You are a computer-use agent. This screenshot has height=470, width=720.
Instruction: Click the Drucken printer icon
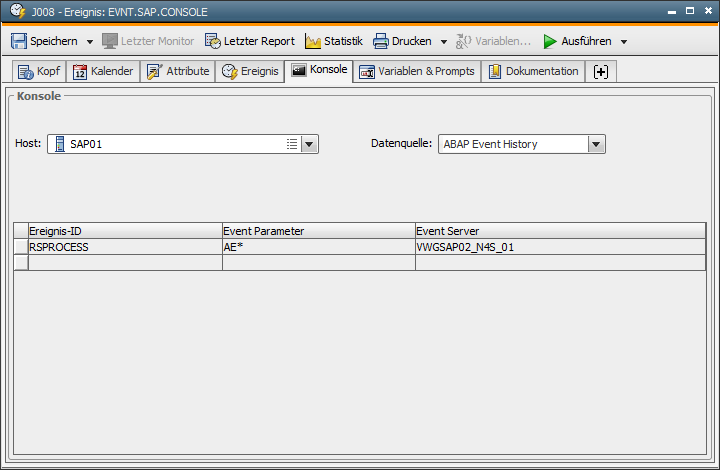click(381, 41)
